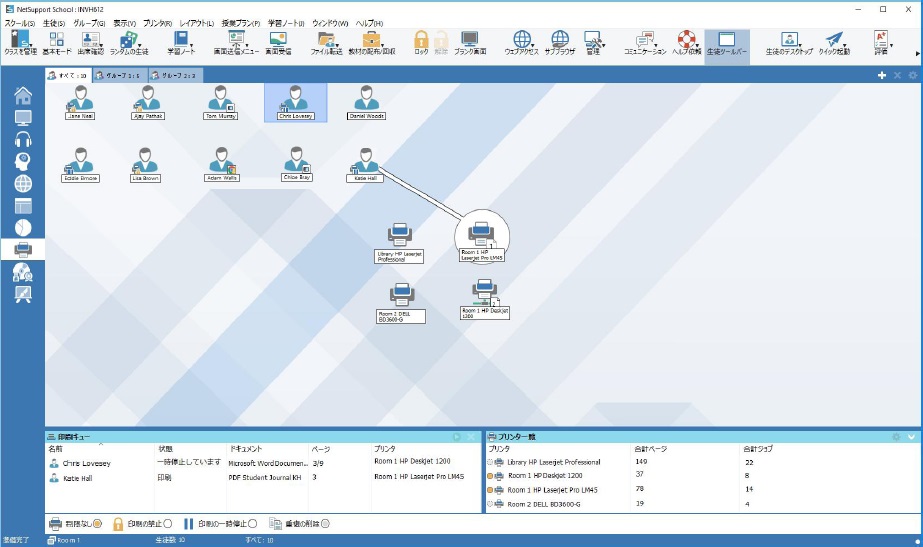Viewport: 923px width, 547px height.
Task: Select the Library HP Laserjet Professional printer icon
Action: (x=400, y=235)
